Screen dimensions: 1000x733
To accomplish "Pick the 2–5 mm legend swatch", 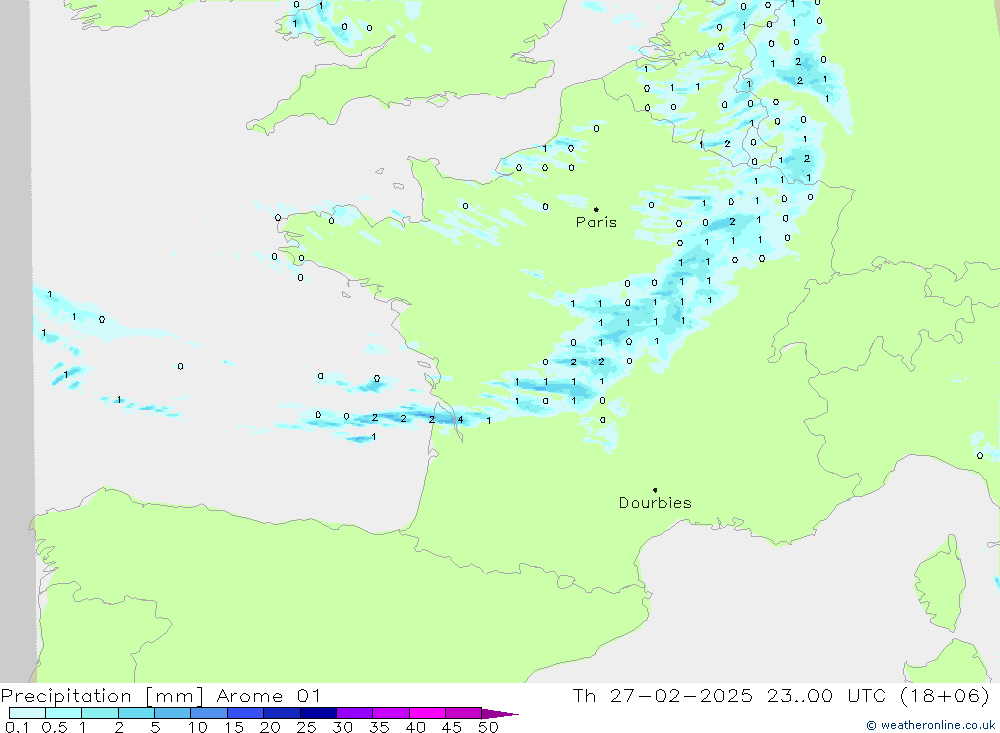I will pos(136,713).
